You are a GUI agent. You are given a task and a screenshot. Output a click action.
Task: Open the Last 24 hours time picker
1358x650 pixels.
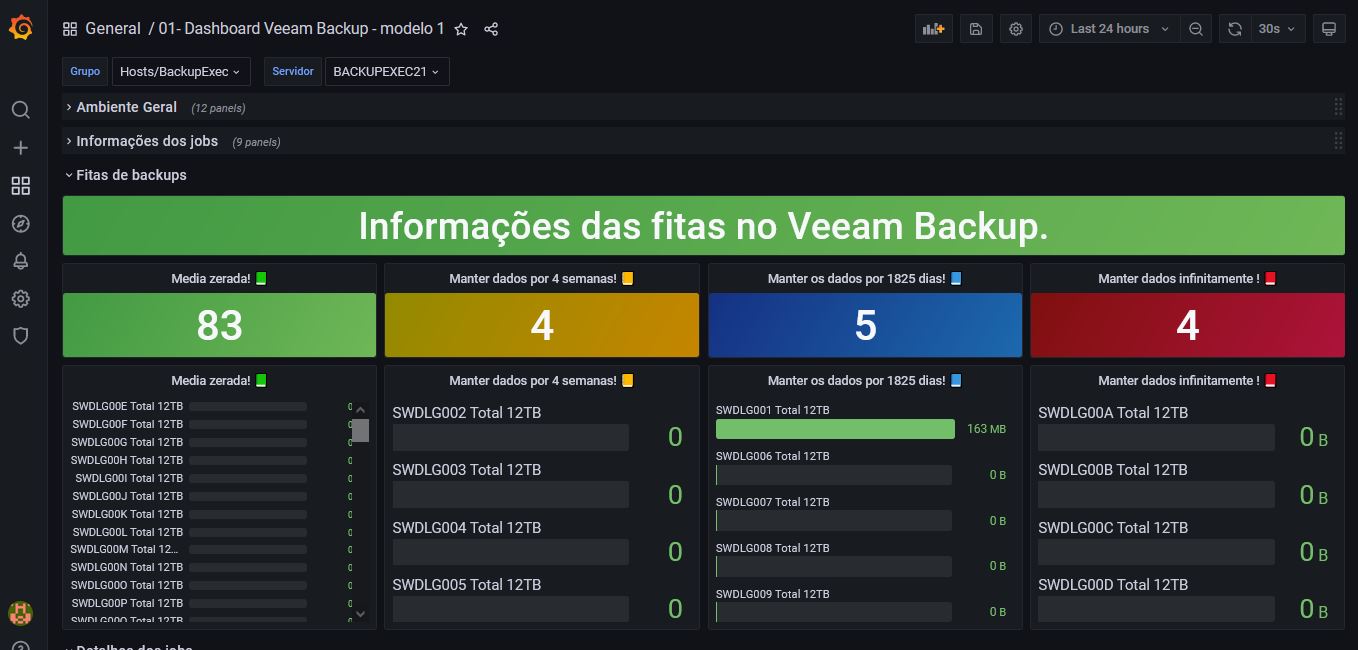click(1109, 29)
